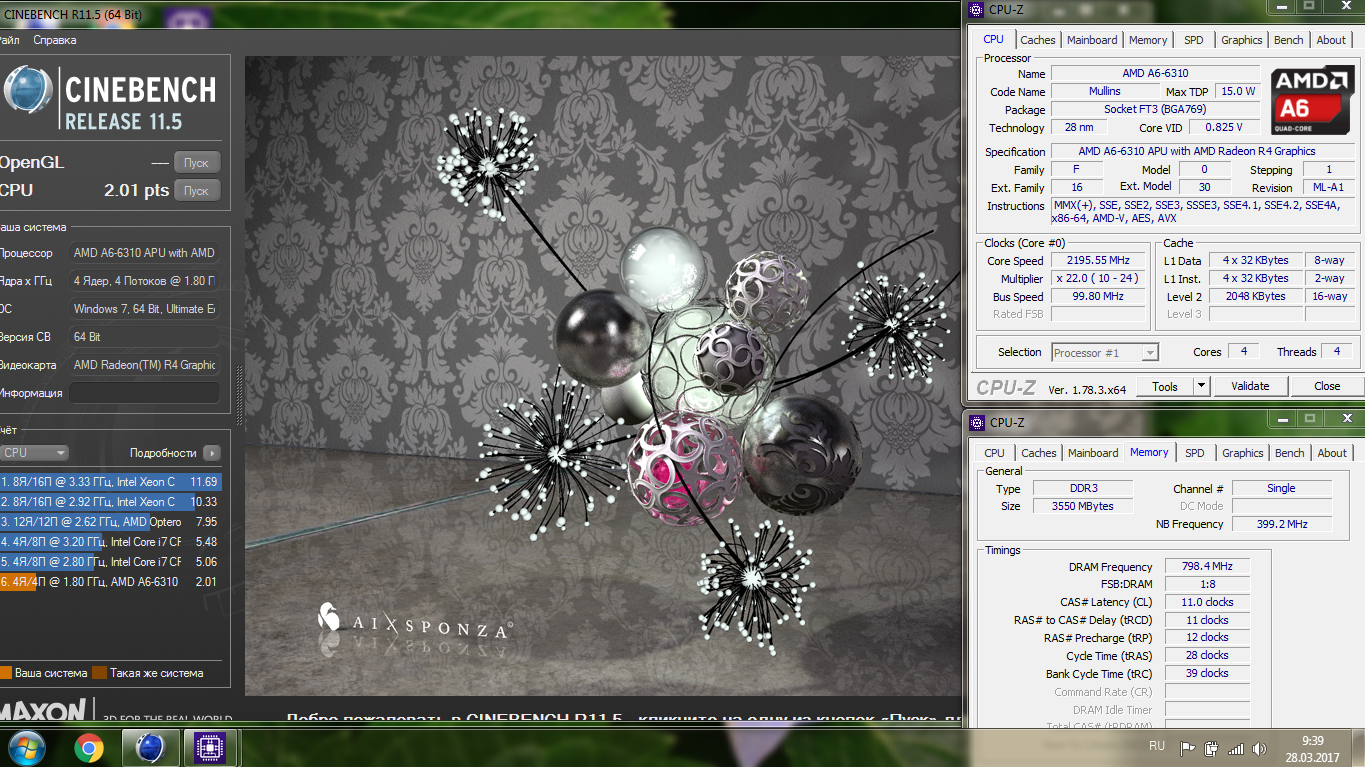Select Graphics tab in lower CPU-Z window

[x=1243, y=453]
